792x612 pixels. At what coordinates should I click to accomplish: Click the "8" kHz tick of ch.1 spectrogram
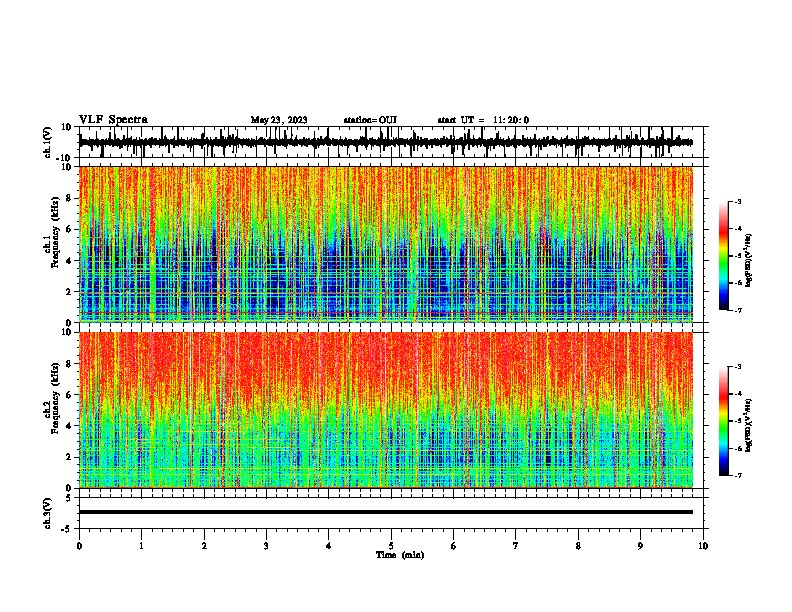pos(70,198)
